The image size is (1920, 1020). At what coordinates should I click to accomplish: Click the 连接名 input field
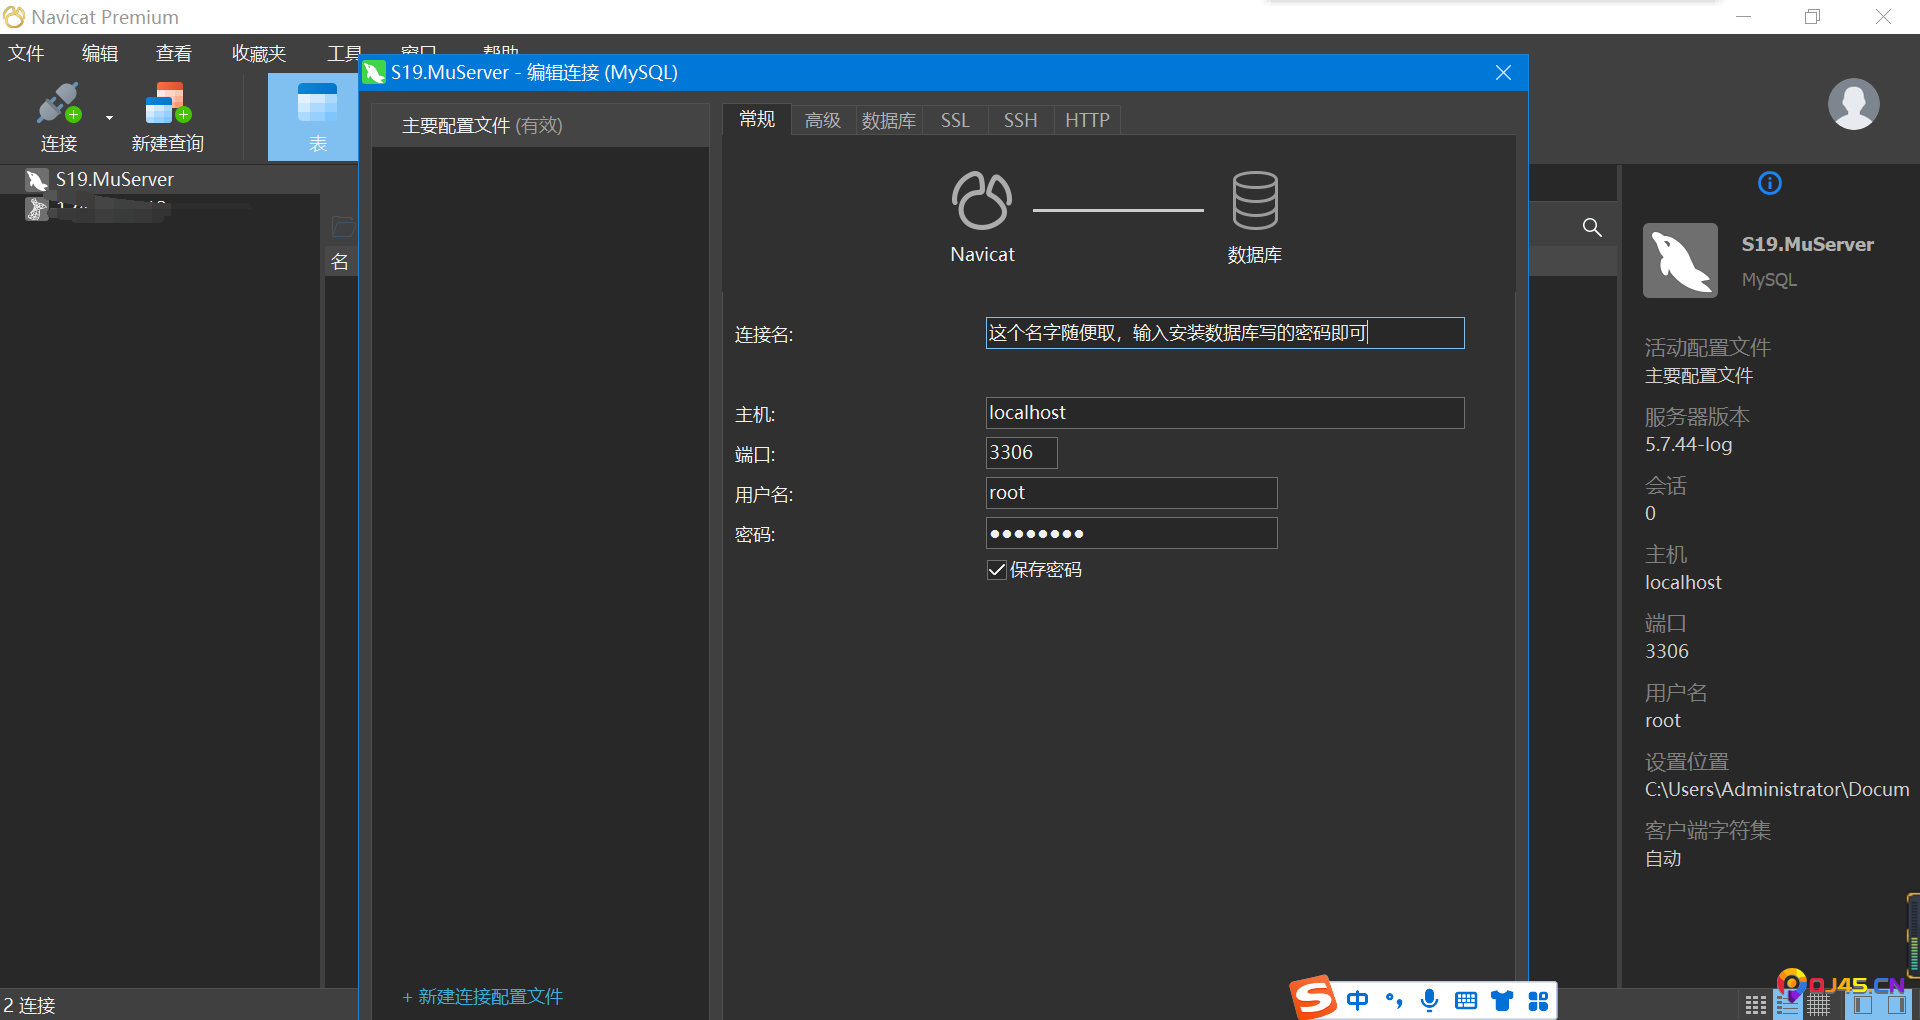click(1225, 333)
